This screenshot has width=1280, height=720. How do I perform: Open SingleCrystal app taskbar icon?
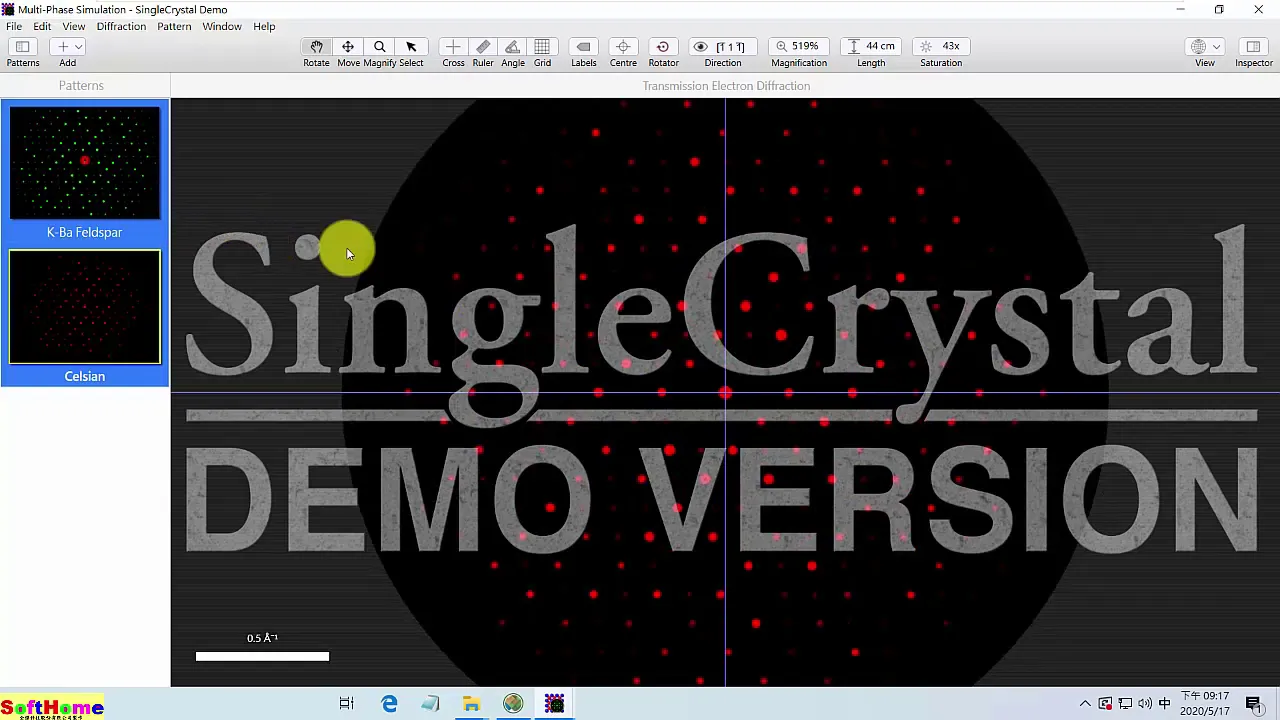point(554,704)
